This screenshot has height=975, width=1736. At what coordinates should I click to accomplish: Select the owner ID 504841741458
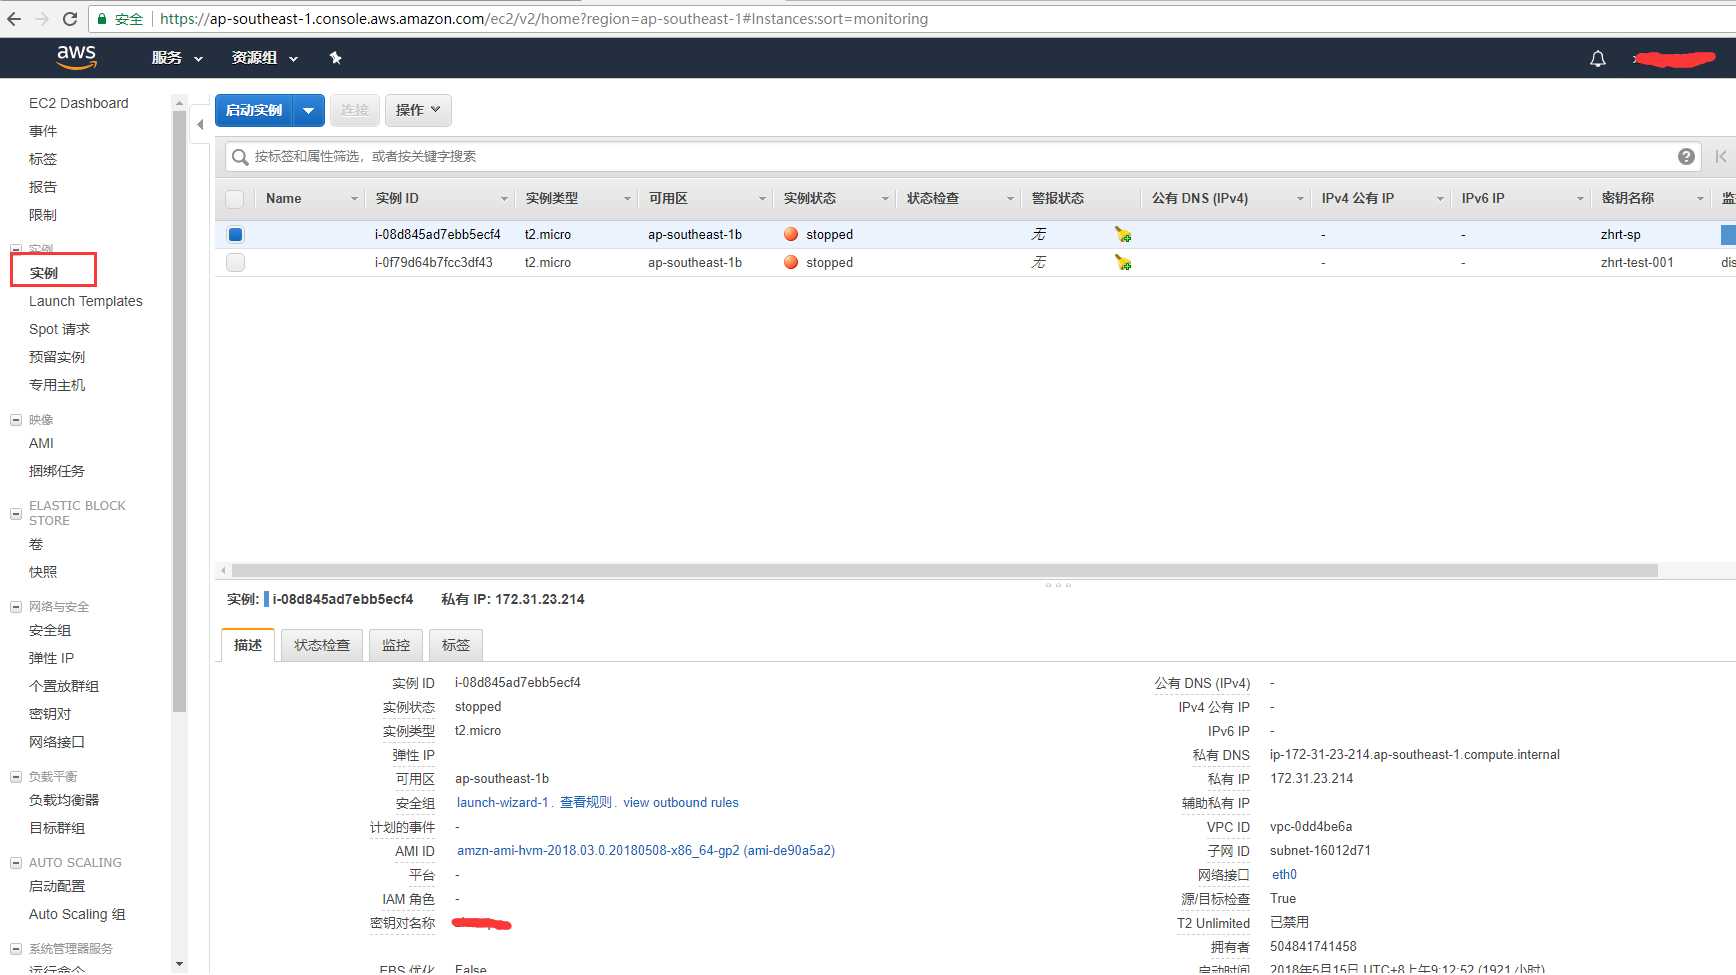coord(1313,947)
